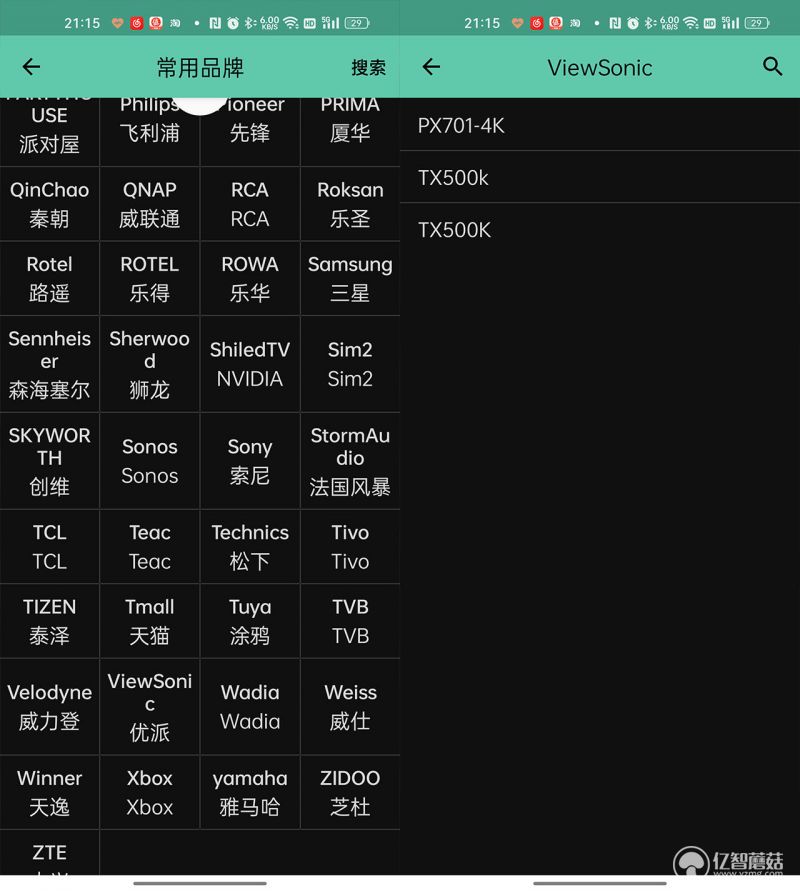
Task: Choose the Samsung 三星 brand
Action: coord(350,278)
